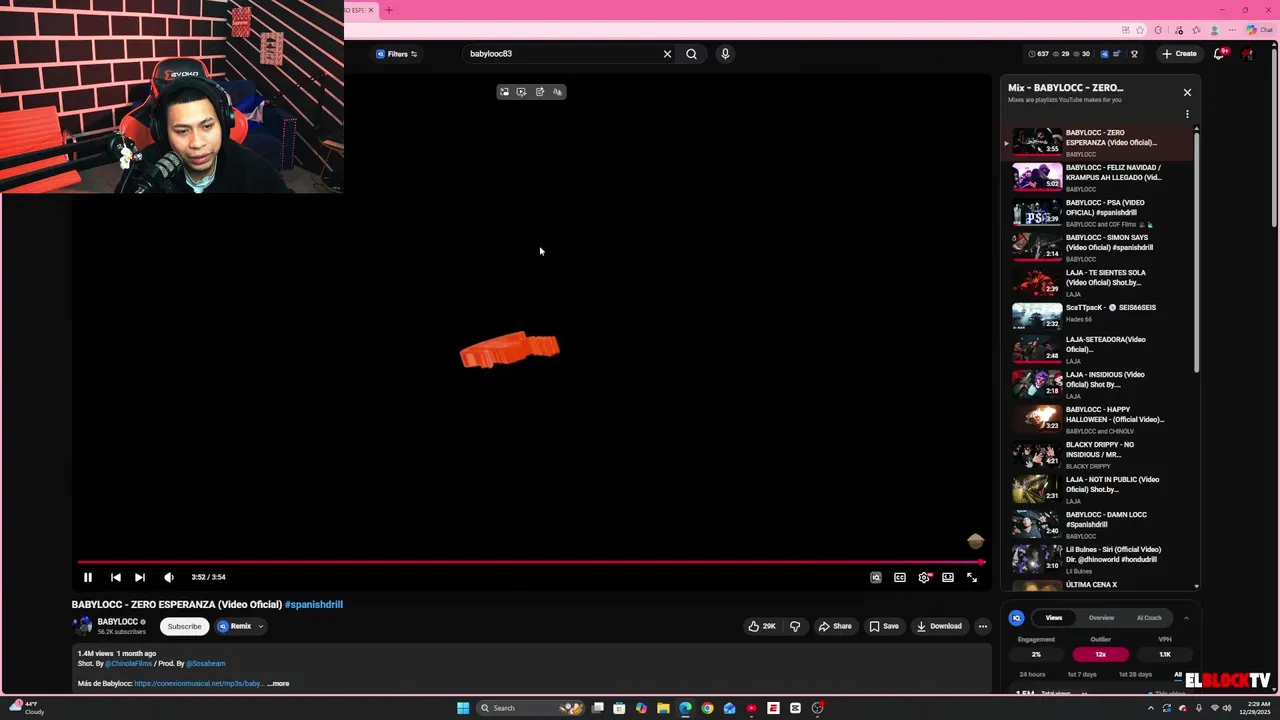Clear the search text with X

pyautogui.click(x=667, y=54)
